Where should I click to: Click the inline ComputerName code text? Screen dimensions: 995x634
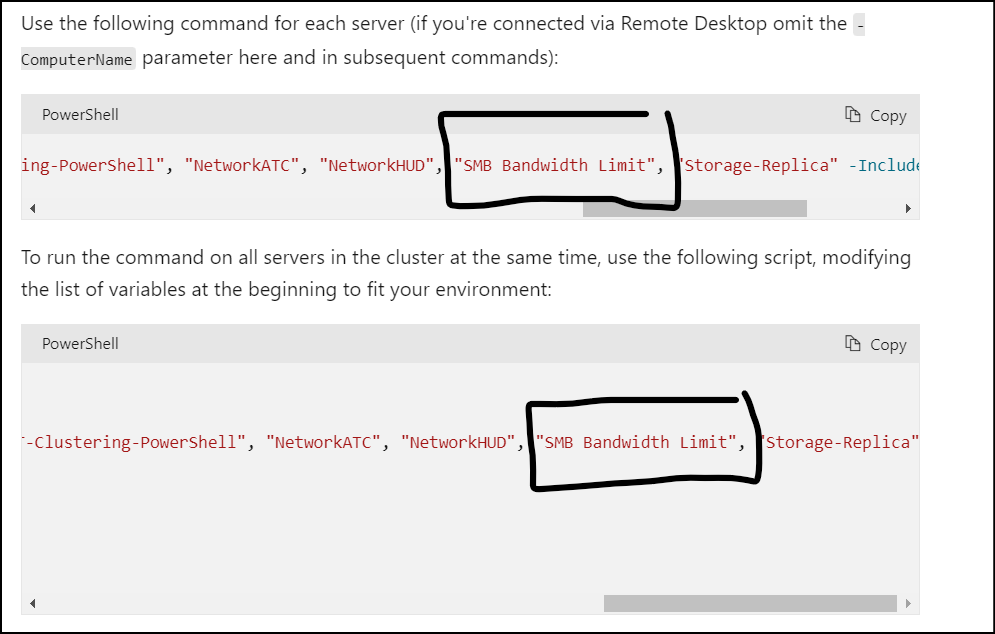77,60
